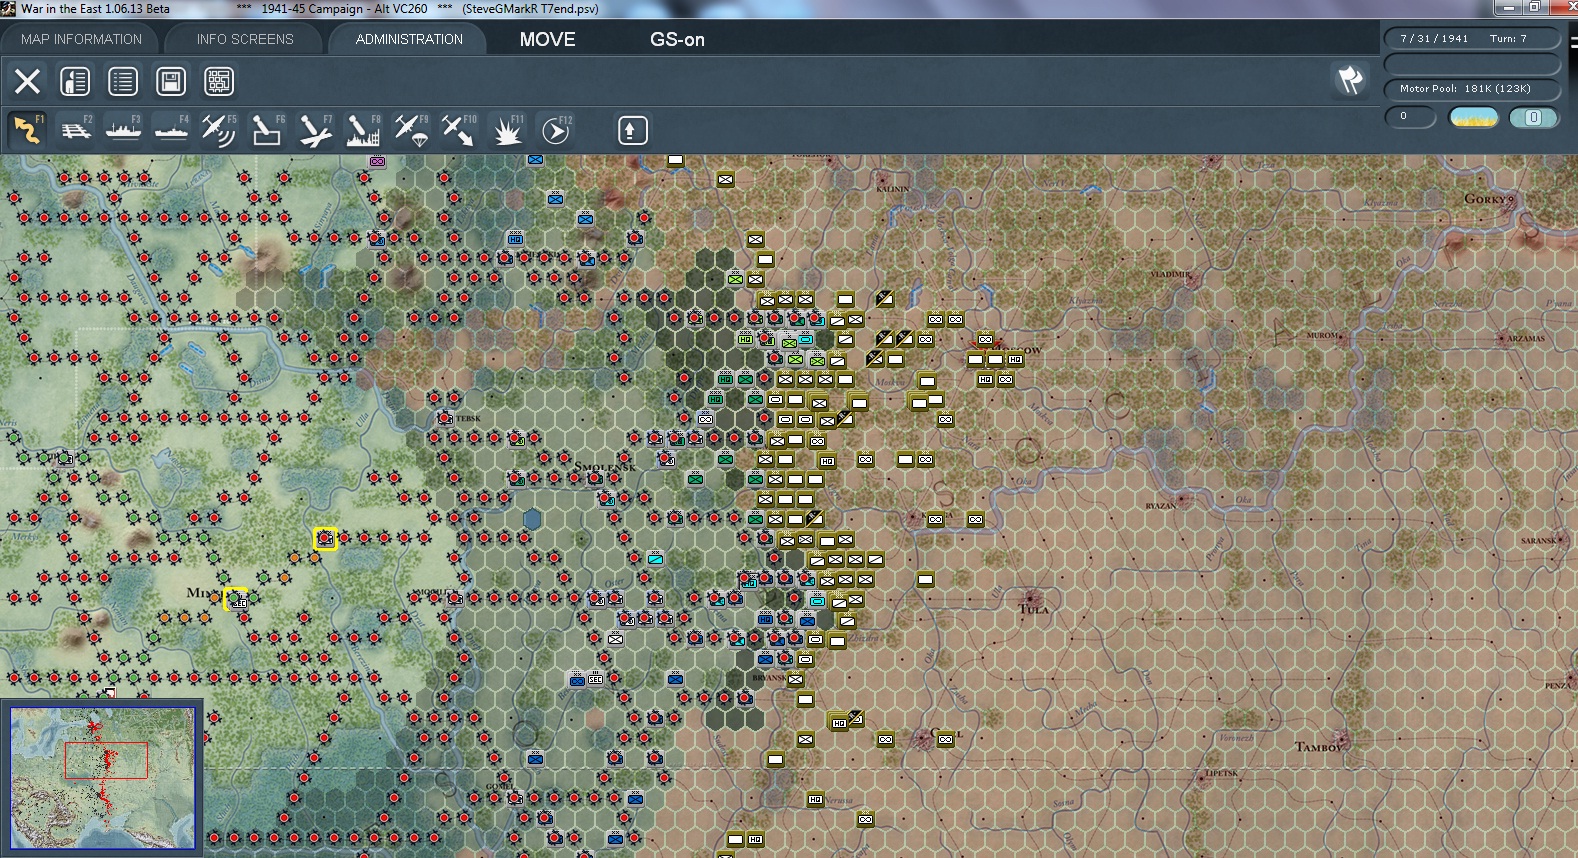Click the dark counter field showing 0
1578x858 pixels.
coord(1410,117)
